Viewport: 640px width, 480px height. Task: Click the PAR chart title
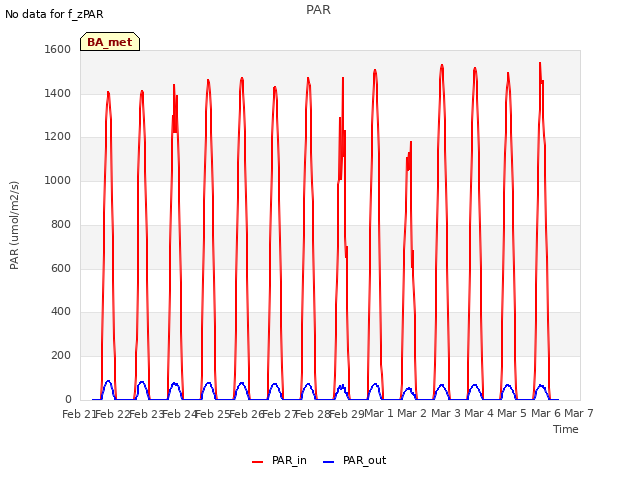[318, 9]
